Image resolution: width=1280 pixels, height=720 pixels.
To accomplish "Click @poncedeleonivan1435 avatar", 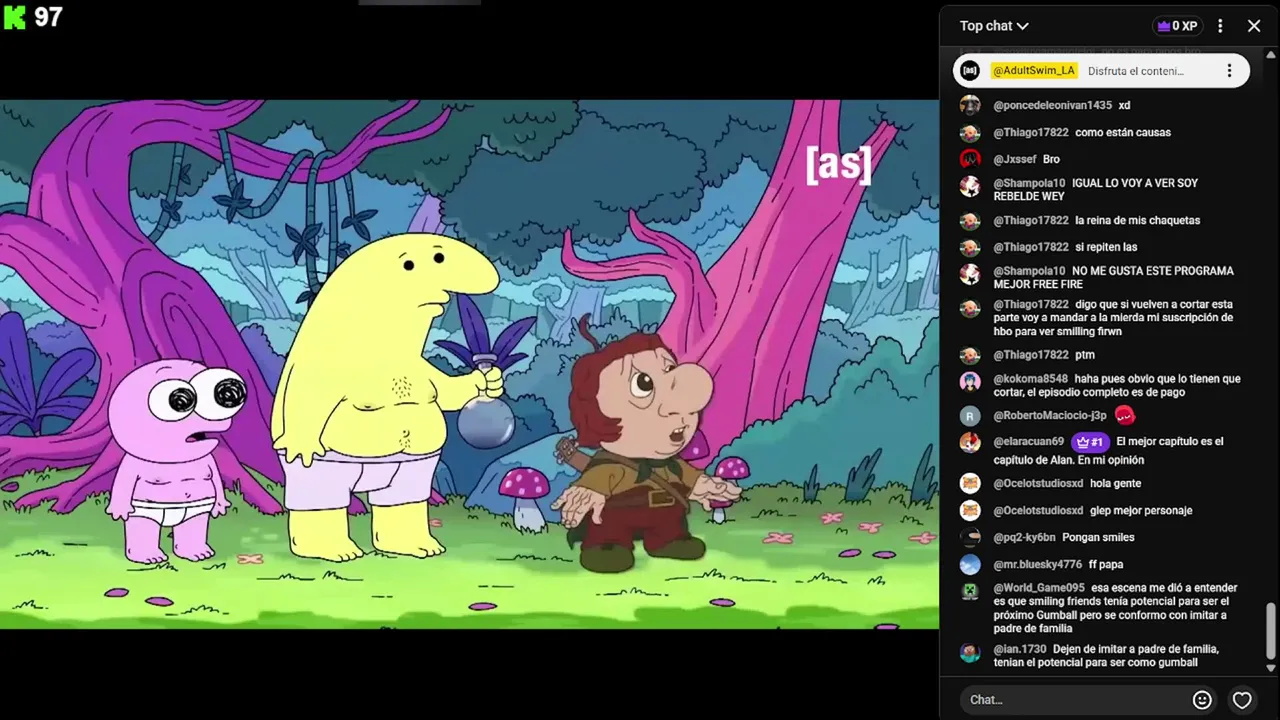I will click(970, 105).
